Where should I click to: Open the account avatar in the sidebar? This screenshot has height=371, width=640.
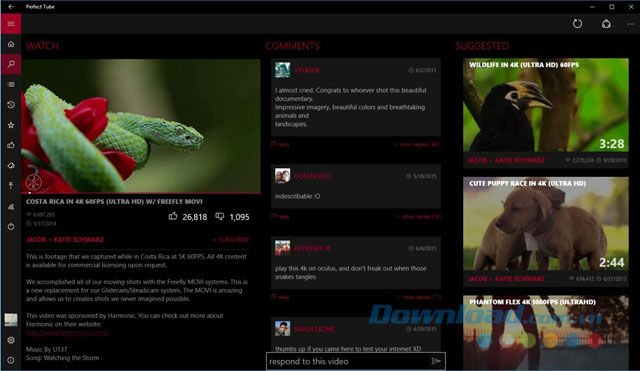point(11,320)
